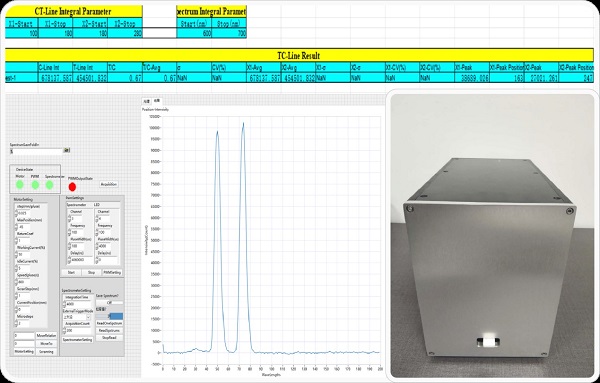Click the AcquisitionCount stepper arrows

tap(64, 331)
